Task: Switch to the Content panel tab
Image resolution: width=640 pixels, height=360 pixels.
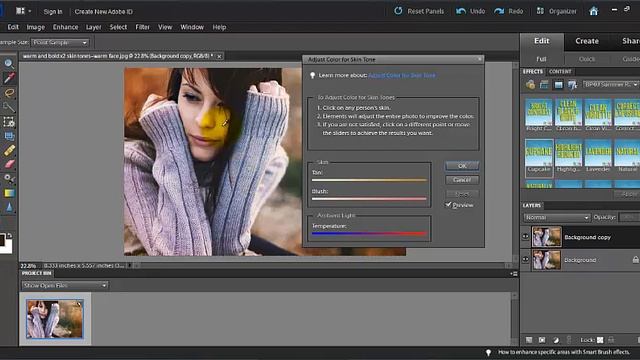Action: [560, 71]
